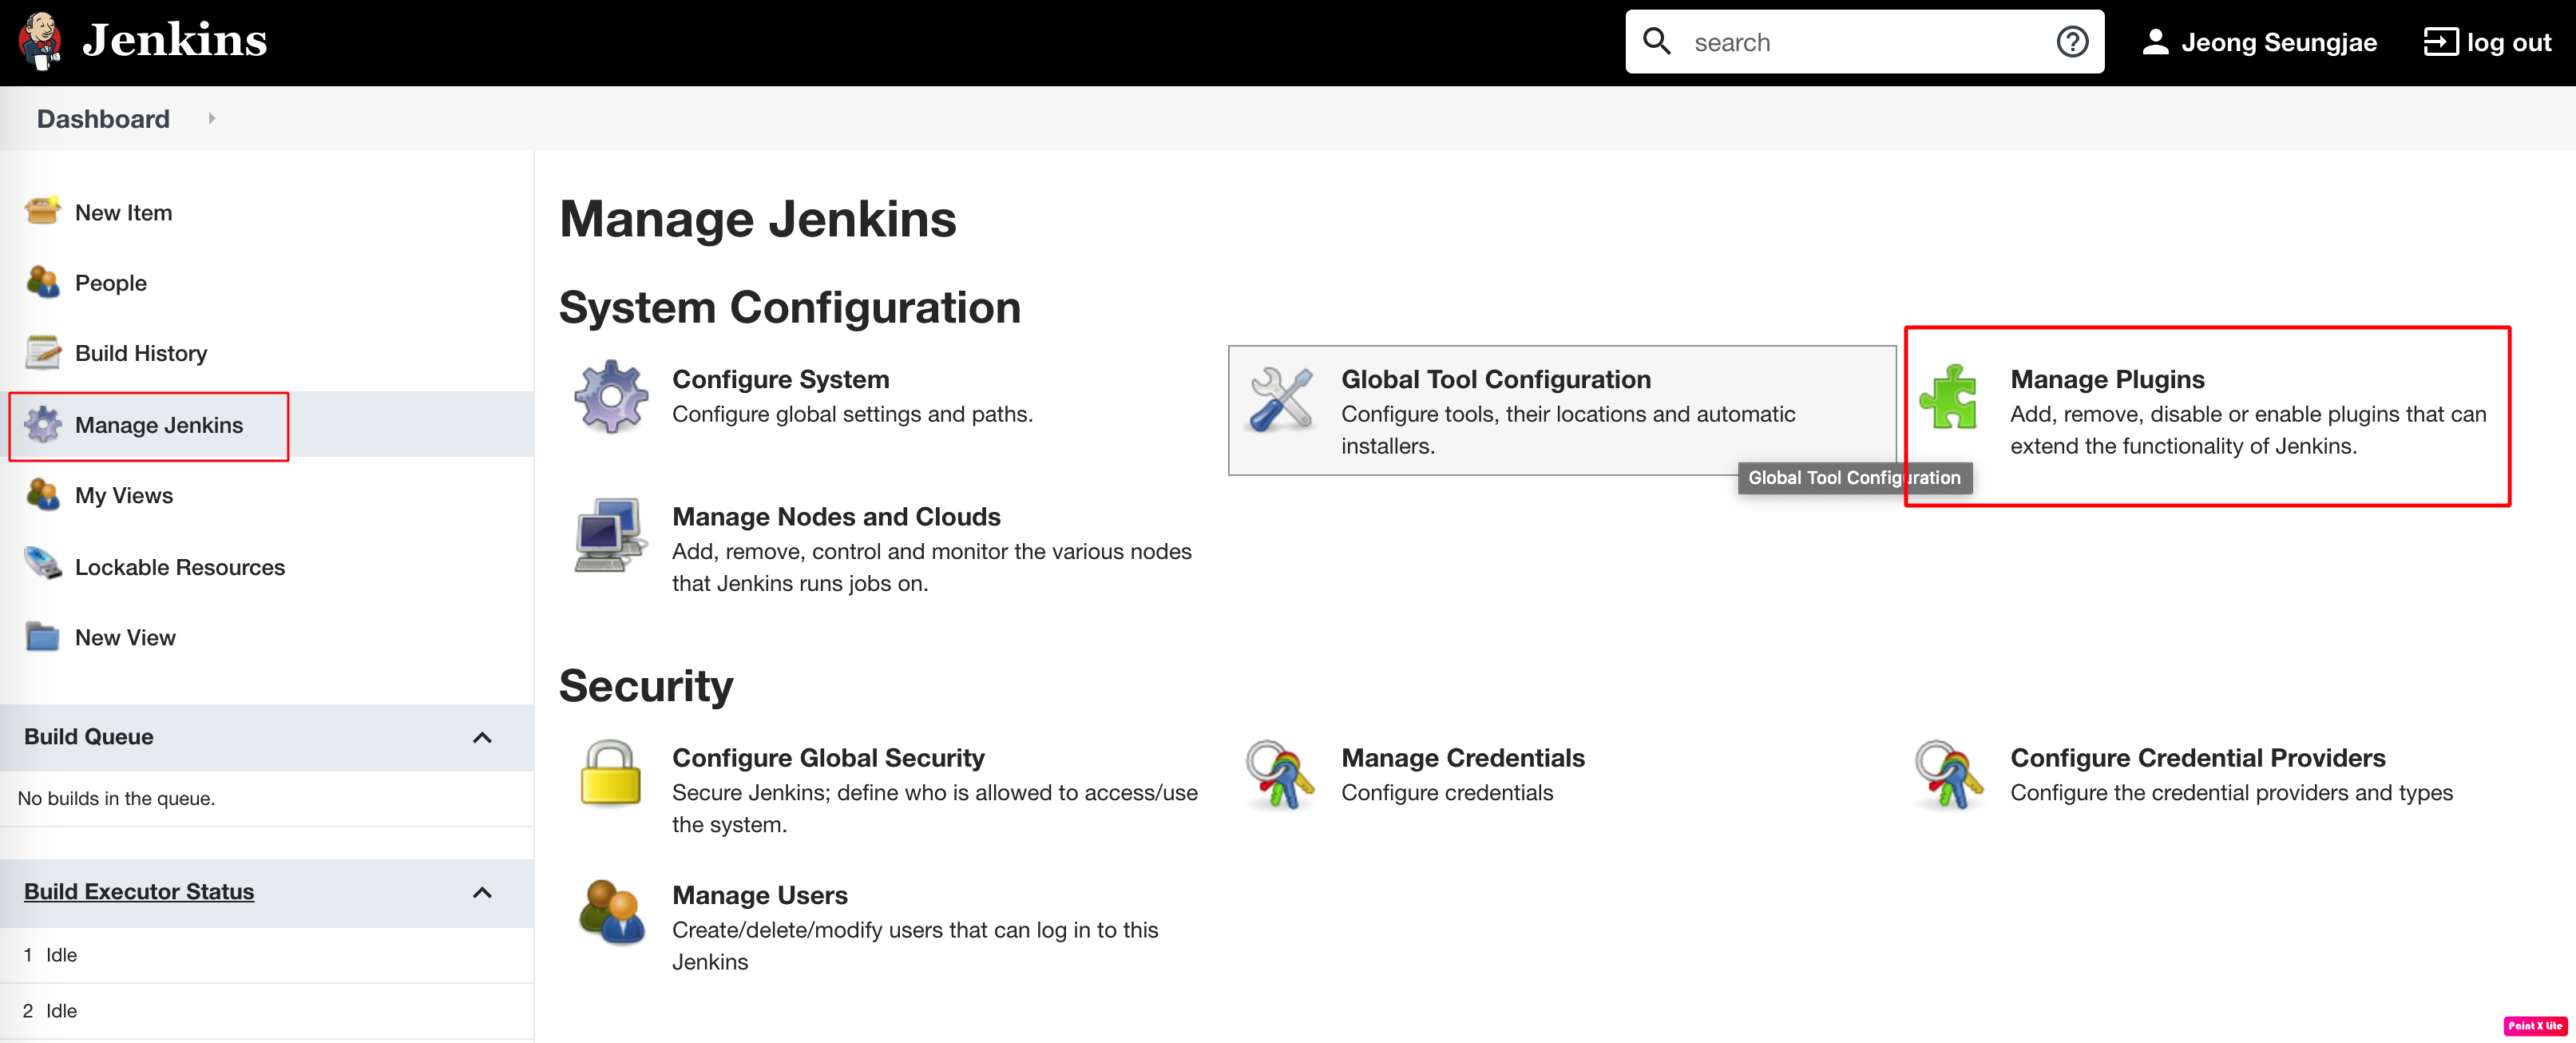Click the Build History sidebar item
This screenshot has height=1043, width=2576.
pos(141,353)
